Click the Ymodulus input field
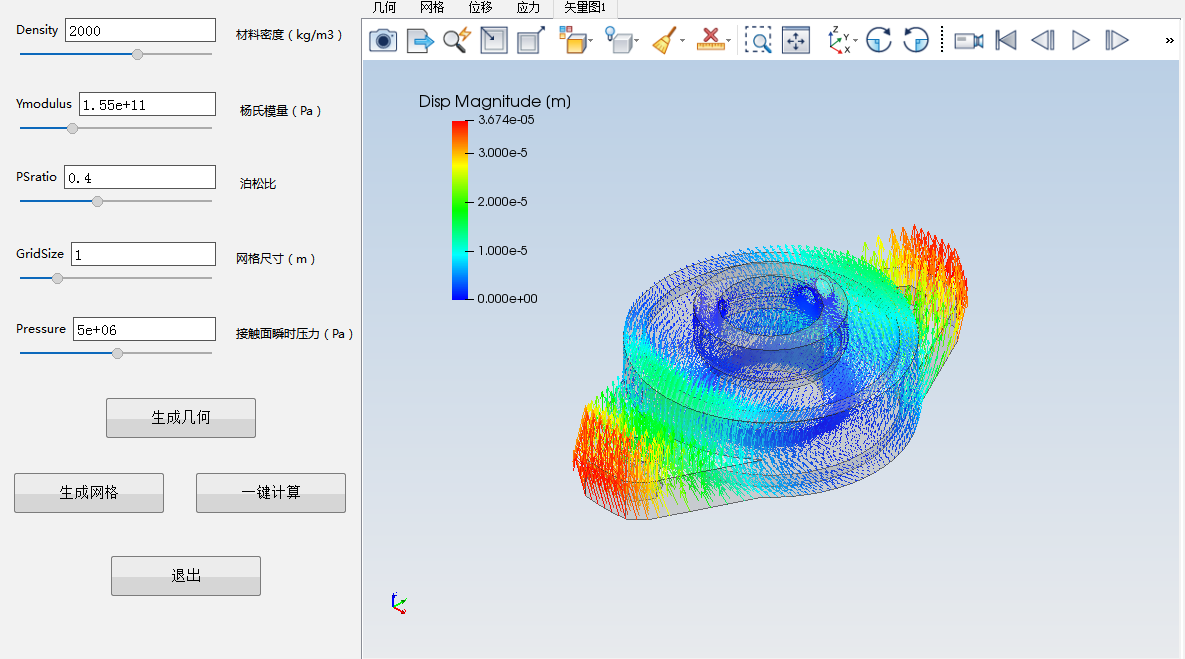Screen dimensions: 1185x659 (x=146, y=104)
